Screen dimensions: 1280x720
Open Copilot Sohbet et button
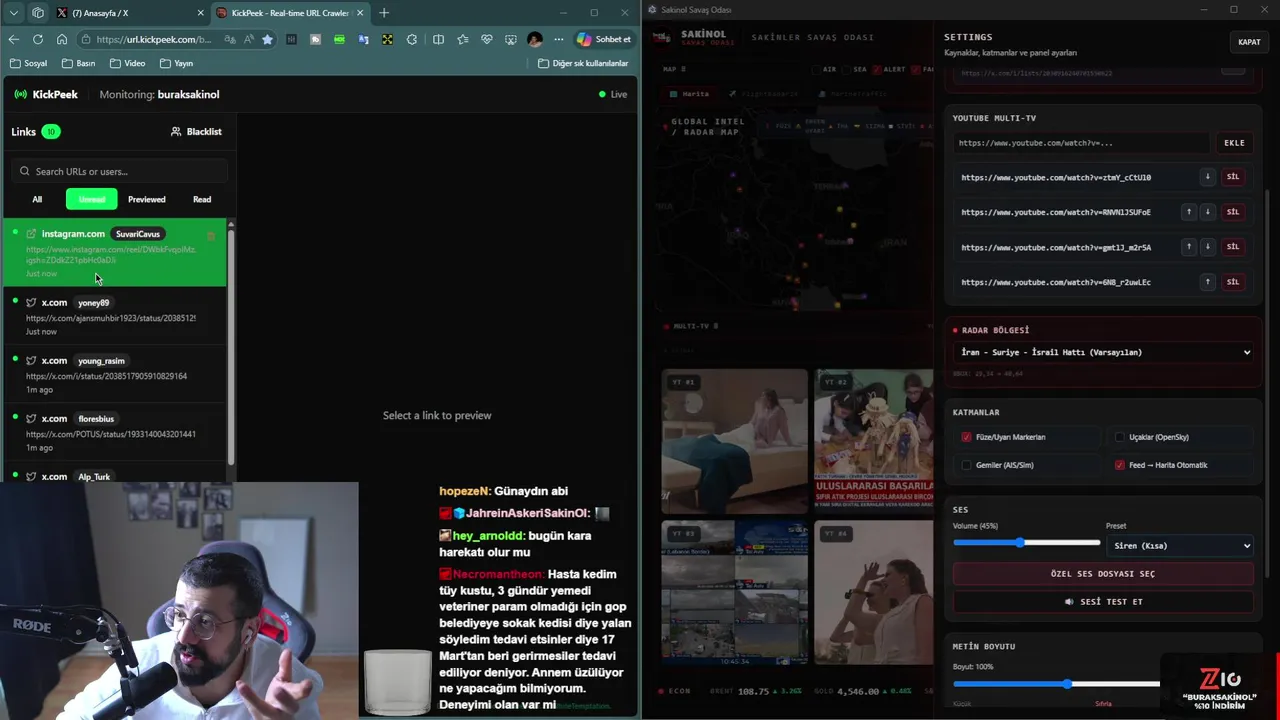click(604, 39)
